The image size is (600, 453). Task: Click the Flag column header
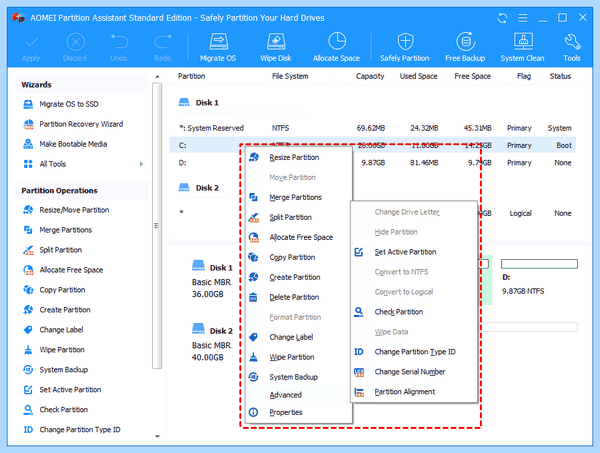[x=524, y=76]
